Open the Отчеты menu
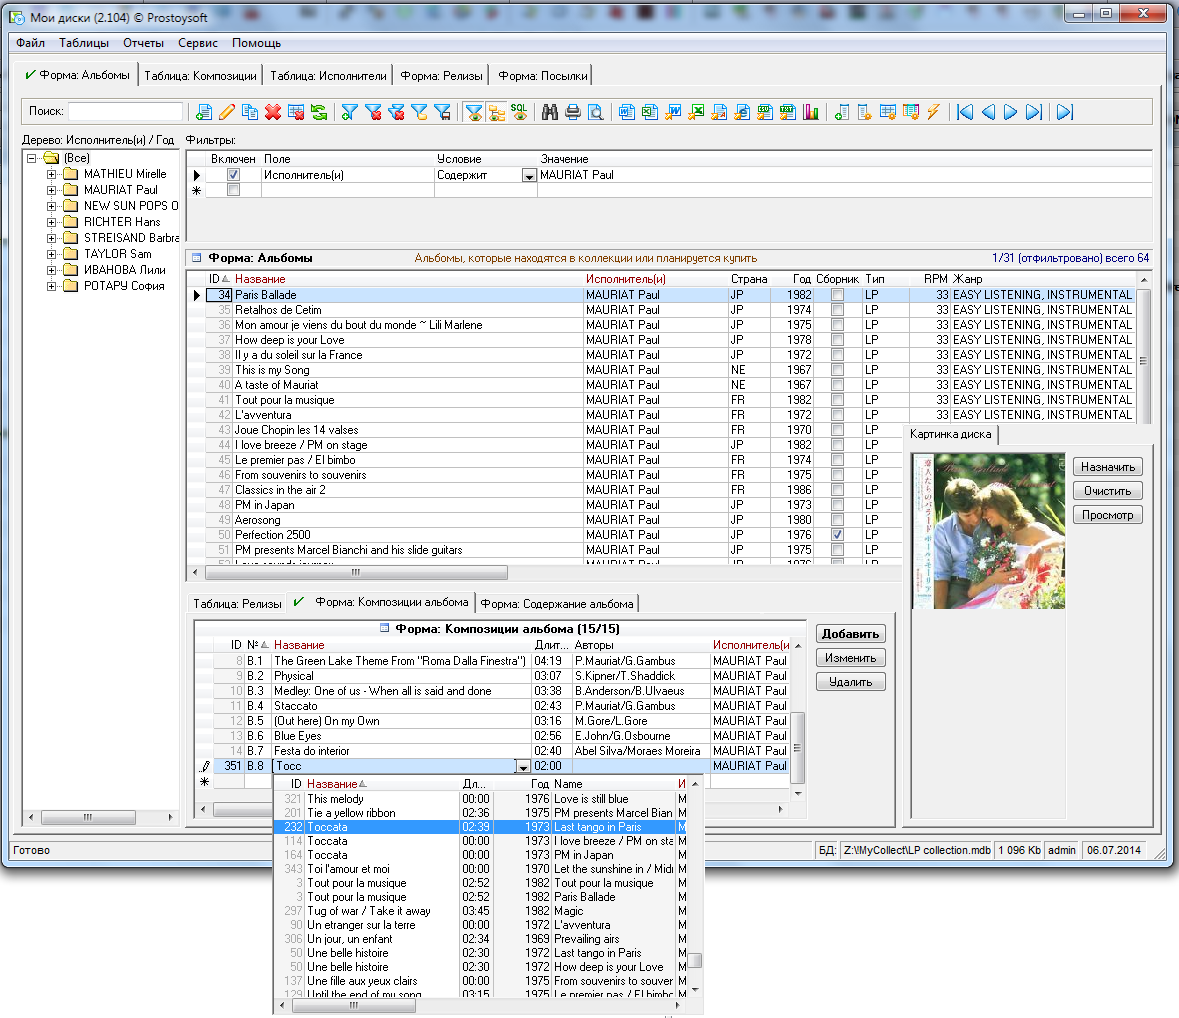The image size is (1179, 1018). (143, 43)
